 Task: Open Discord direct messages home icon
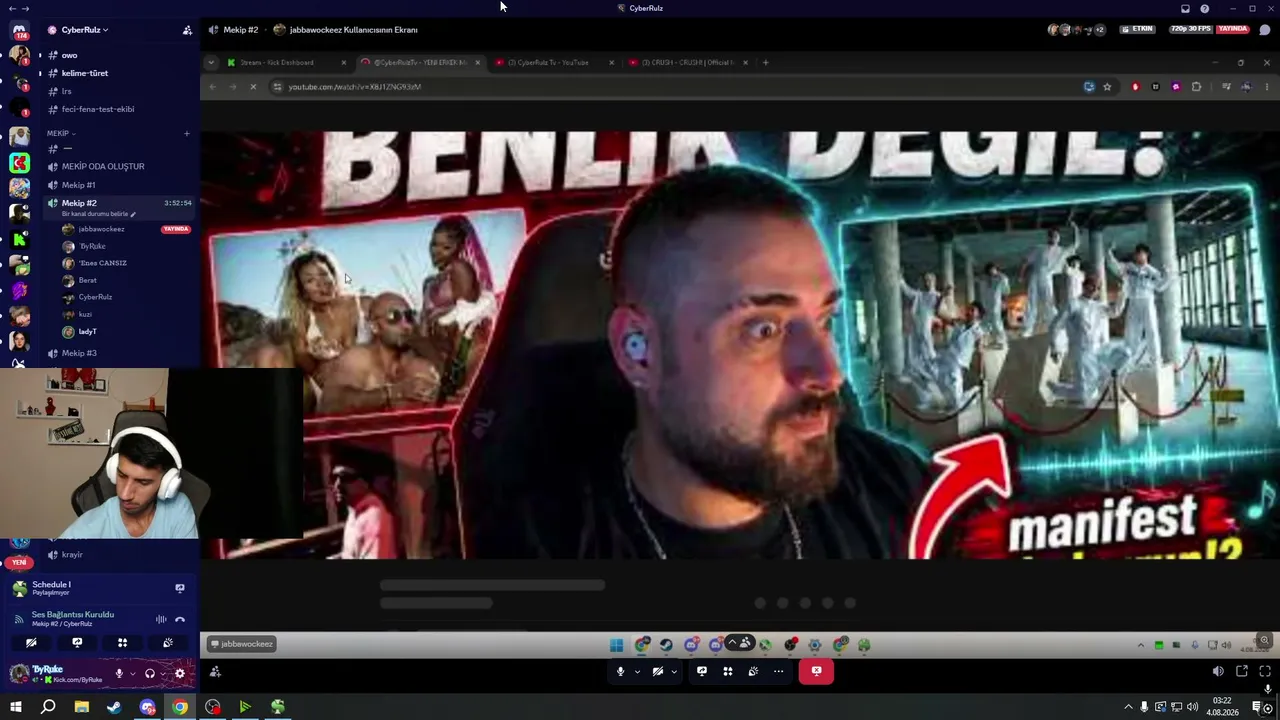tap(19, 30)
